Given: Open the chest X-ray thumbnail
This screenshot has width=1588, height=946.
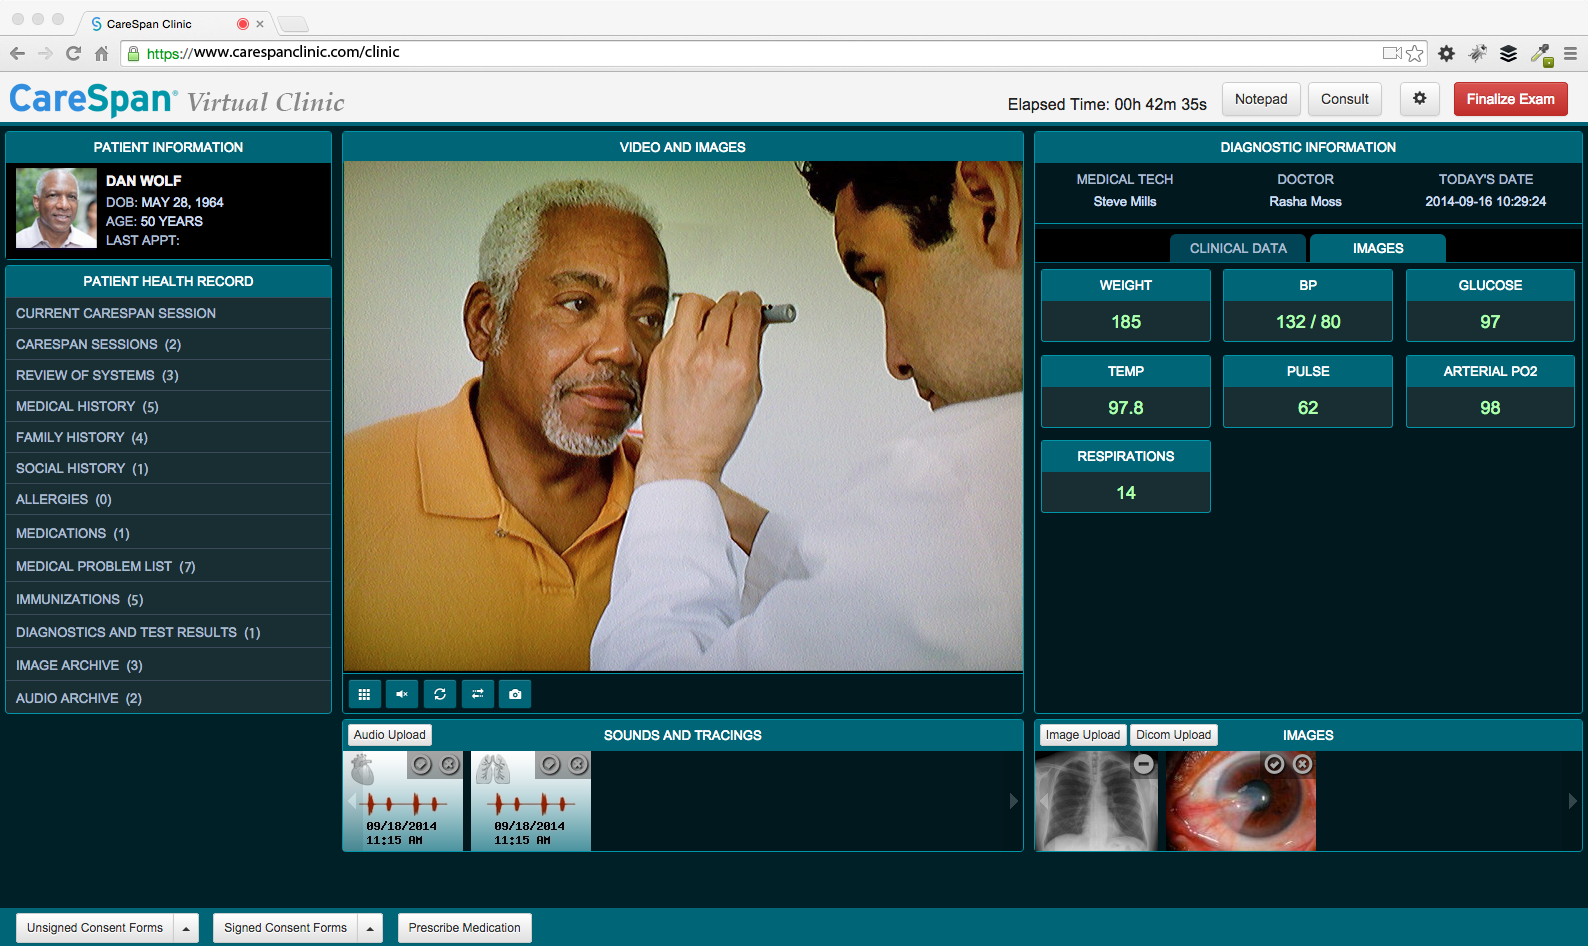Looking at the screenshot, I should [1096, 801].
